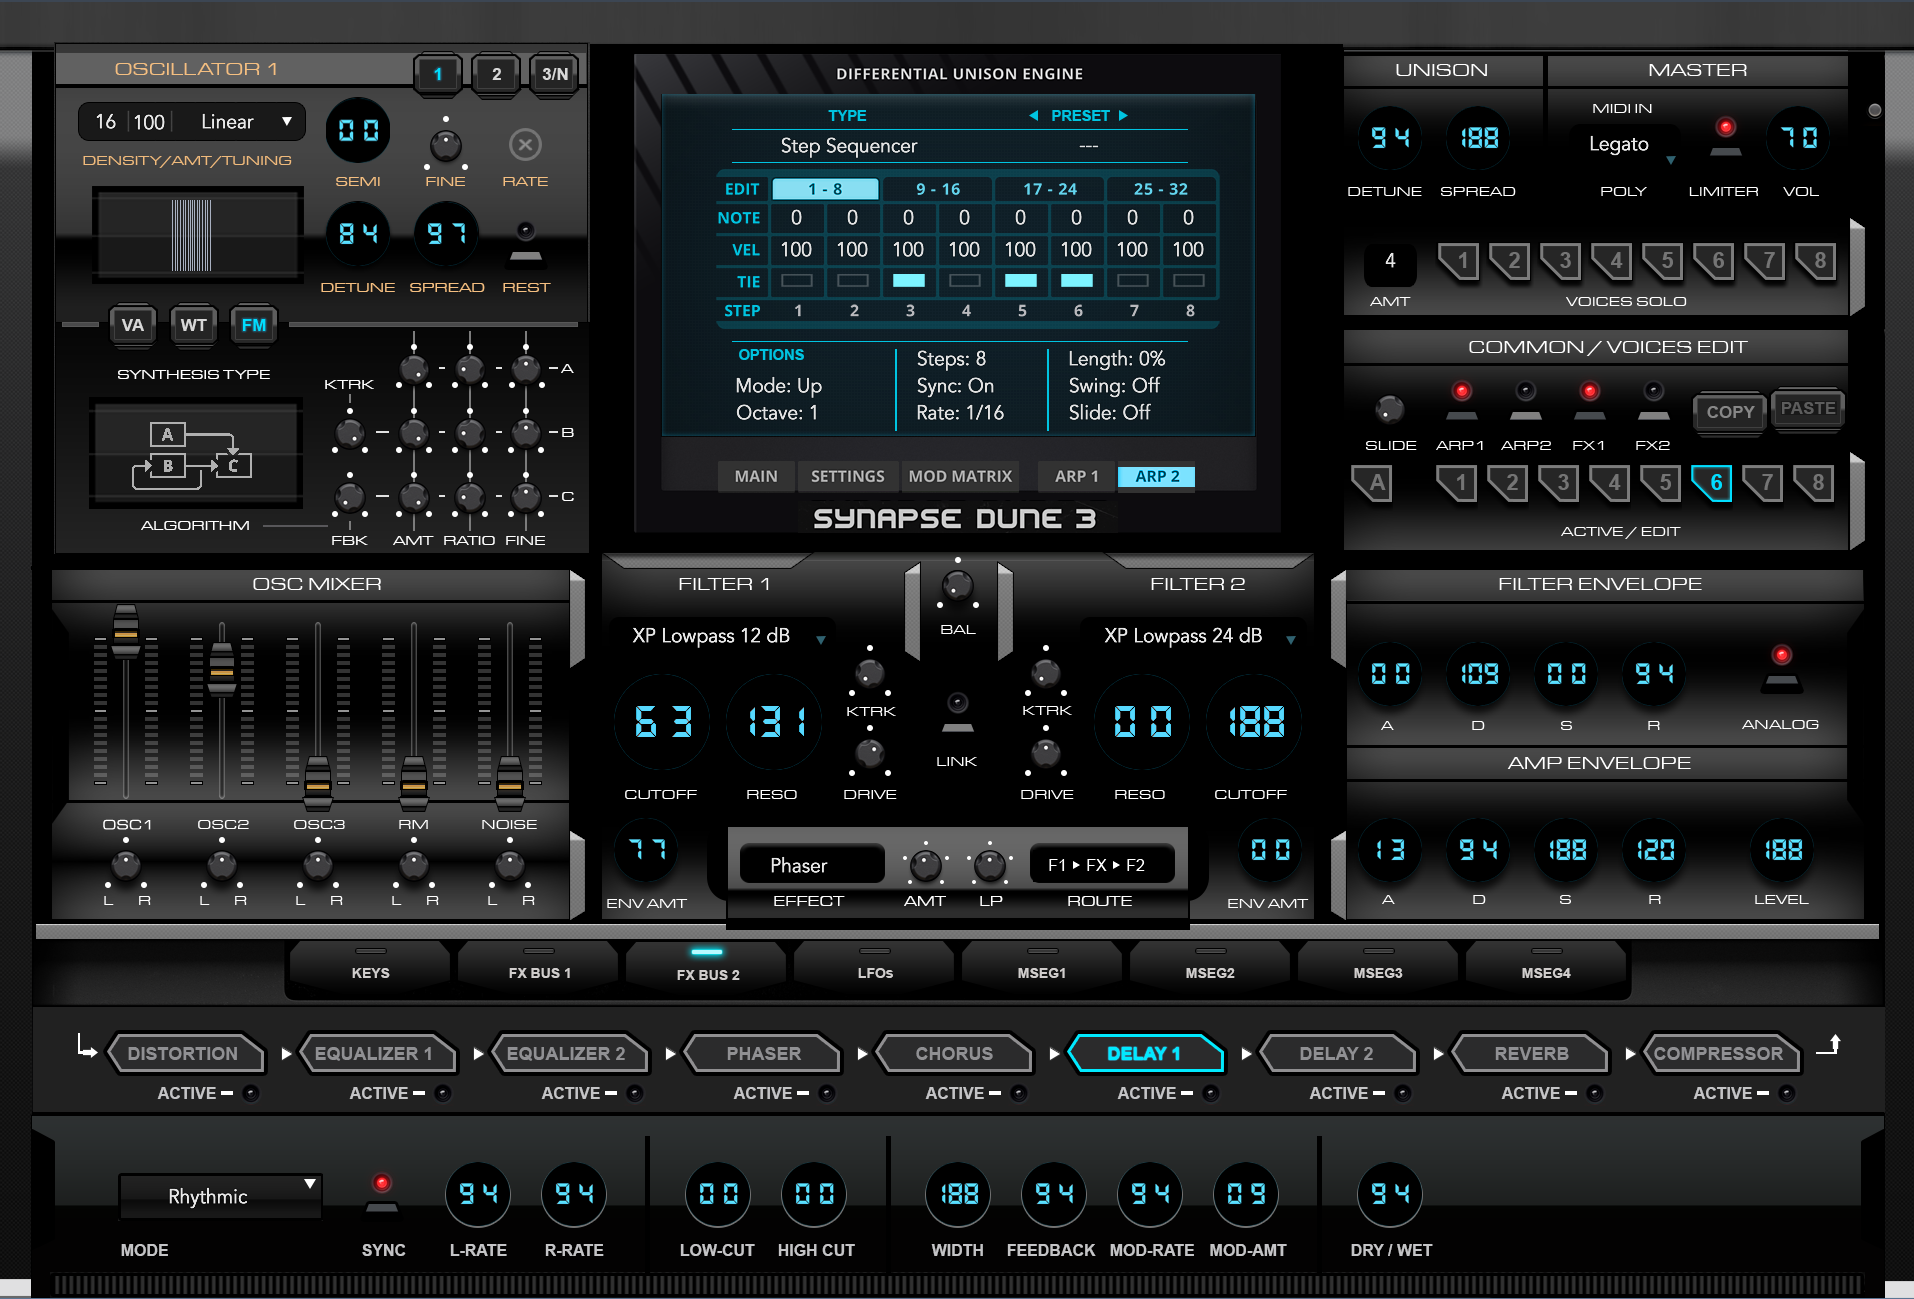Click the oscillator RATE X button
This screenshot has height=1299, width=1914.
[x=525, y=145]
